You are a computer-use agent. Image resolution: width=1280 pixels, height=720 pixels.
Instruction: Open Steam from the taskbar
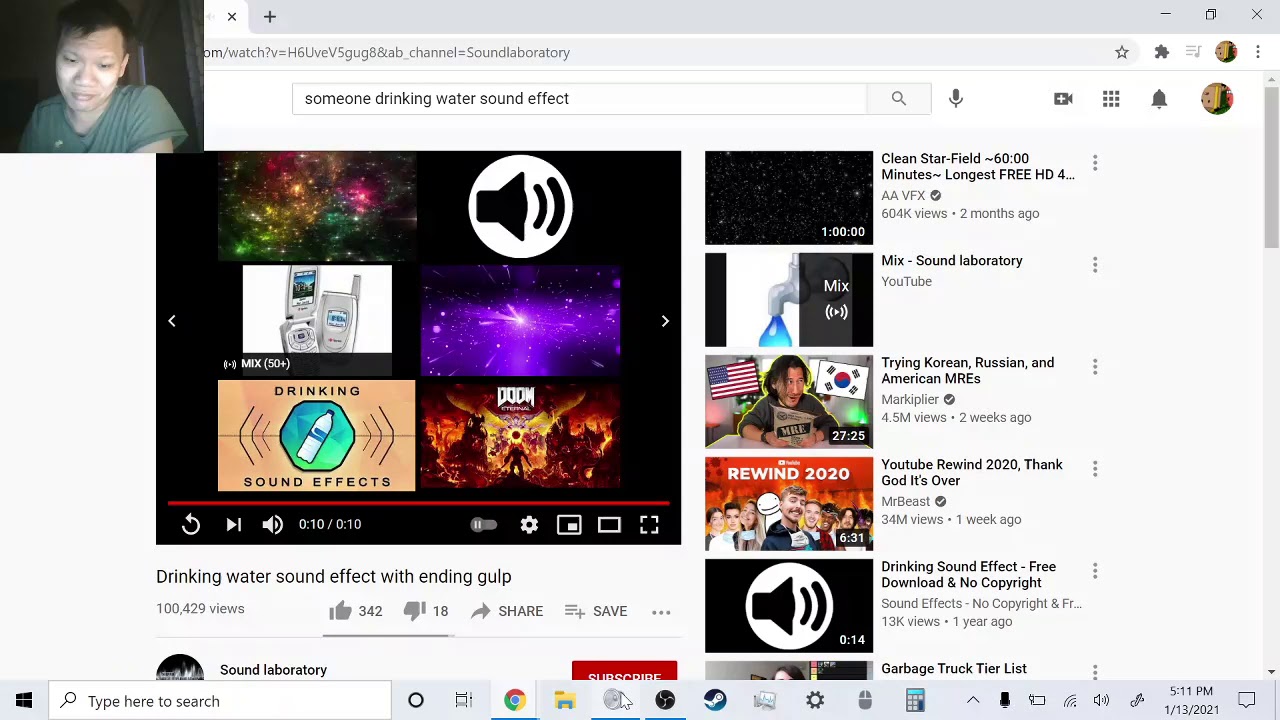[715, 701]
